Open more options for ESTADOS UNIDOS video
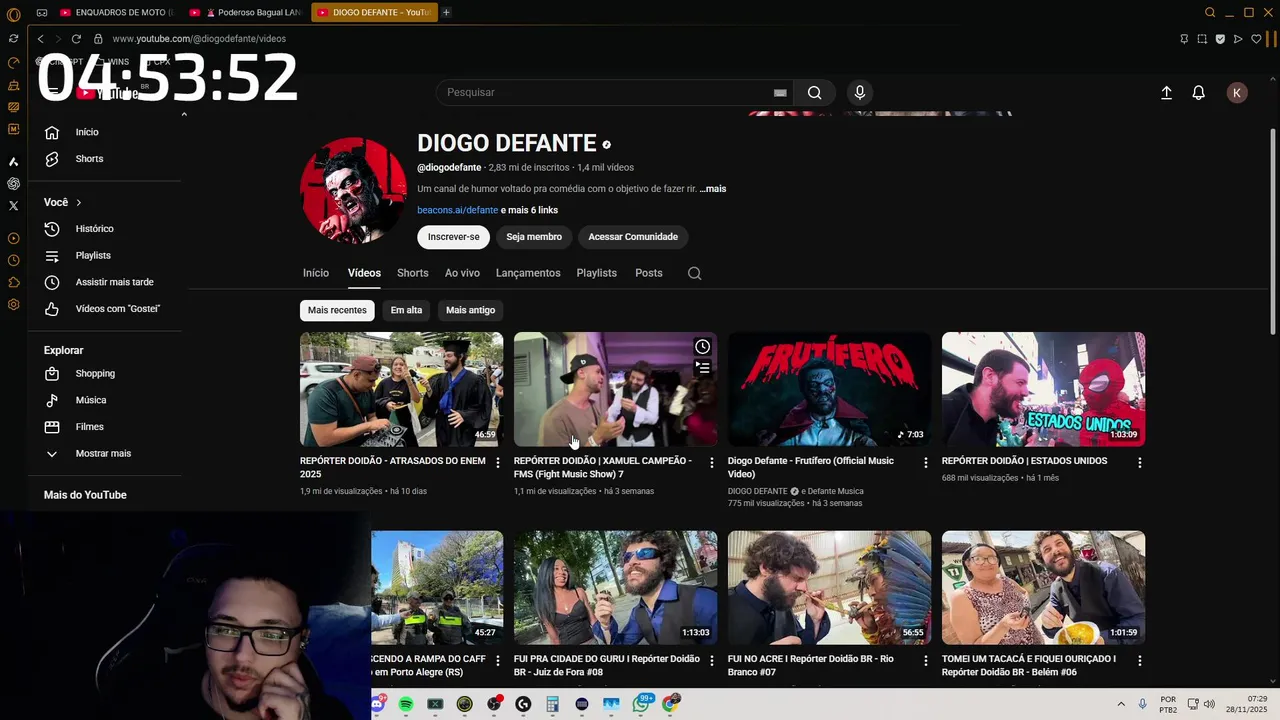 pyautogui.click(x=1139, y=463)
